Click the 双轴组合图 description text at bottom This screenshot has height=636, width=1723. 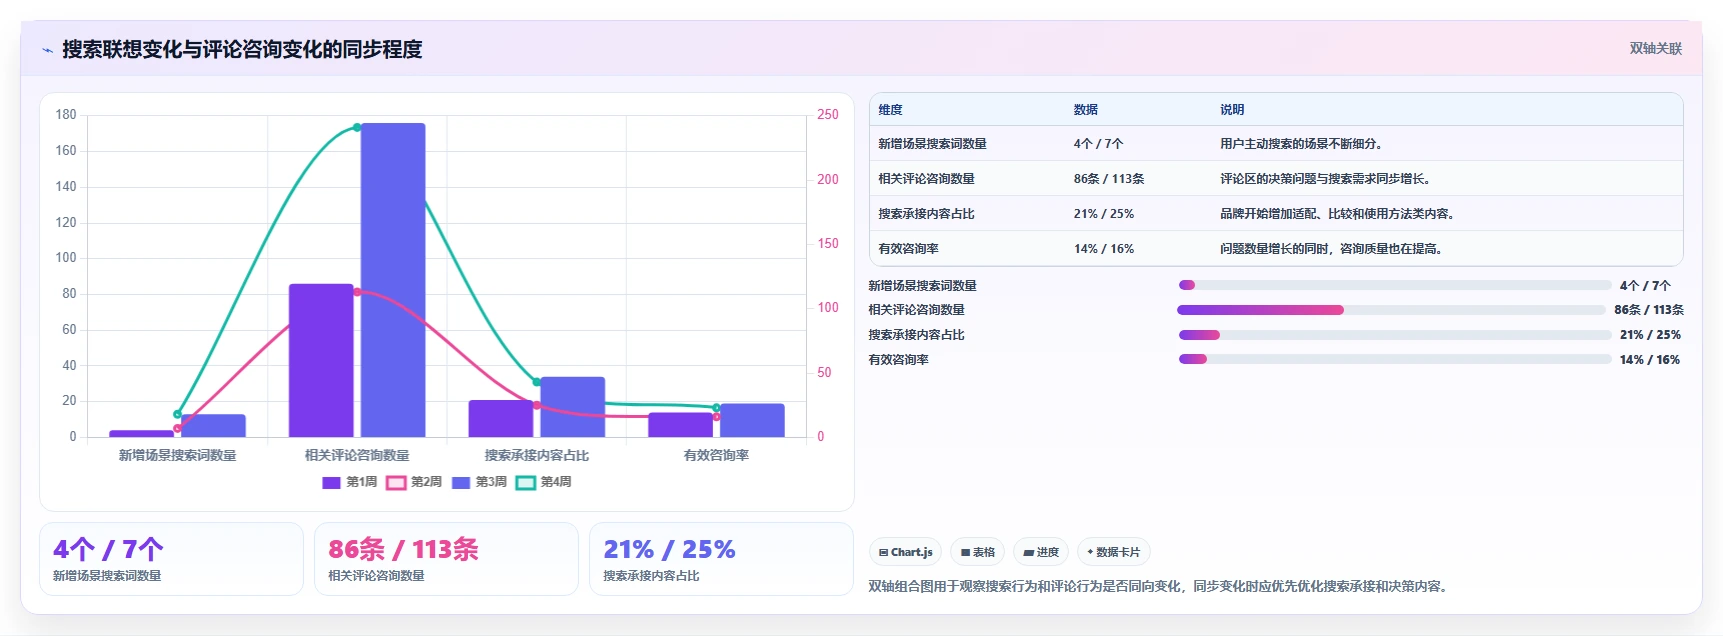[x=1158, y=586]
